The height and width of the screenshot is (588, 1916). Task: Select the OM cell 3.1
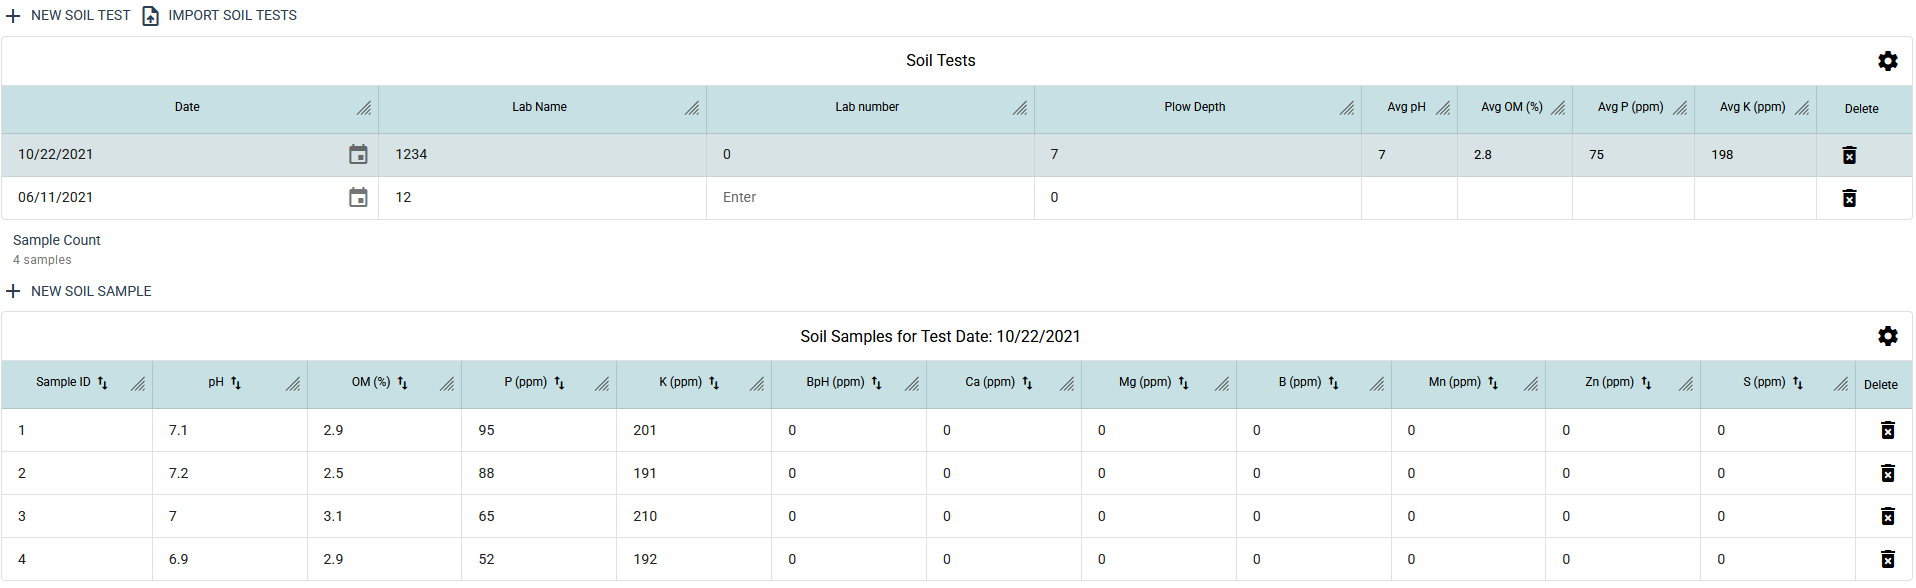pos(385,516)
